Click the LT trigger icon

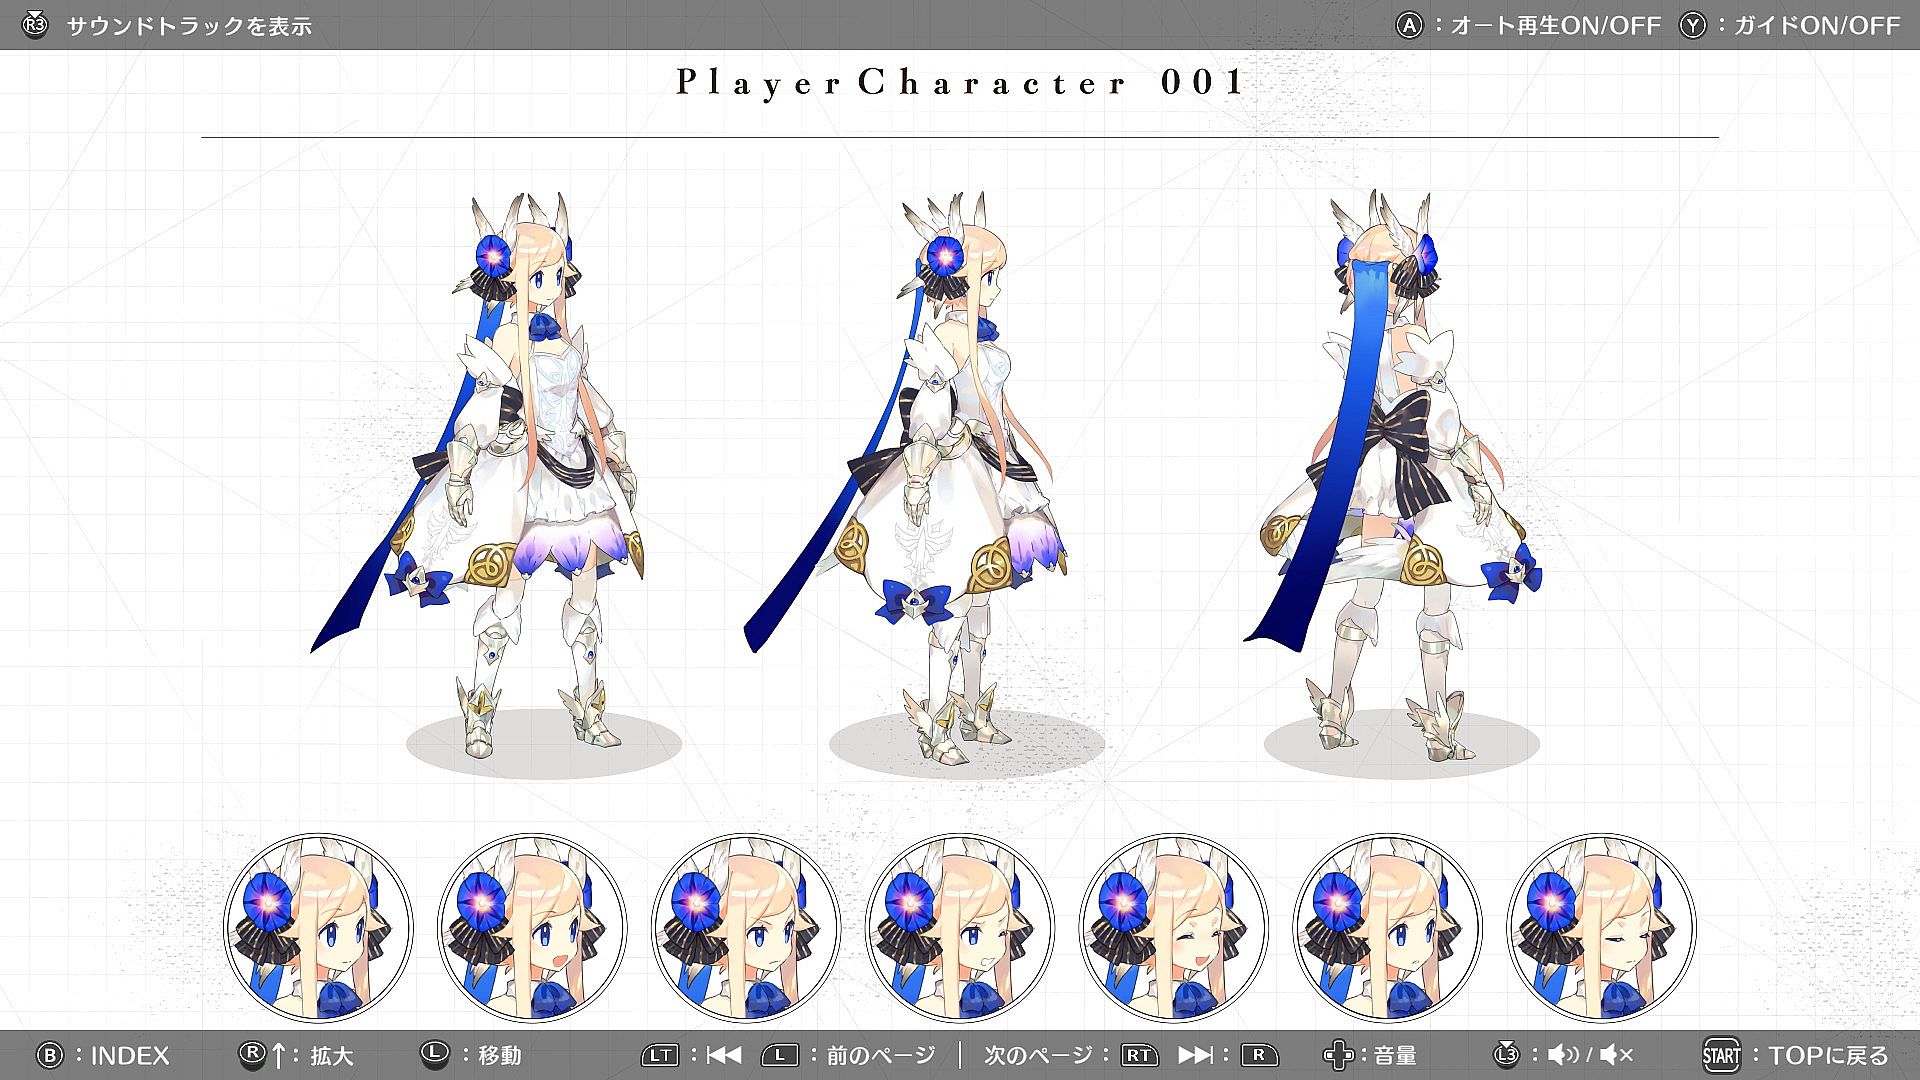660,1055
